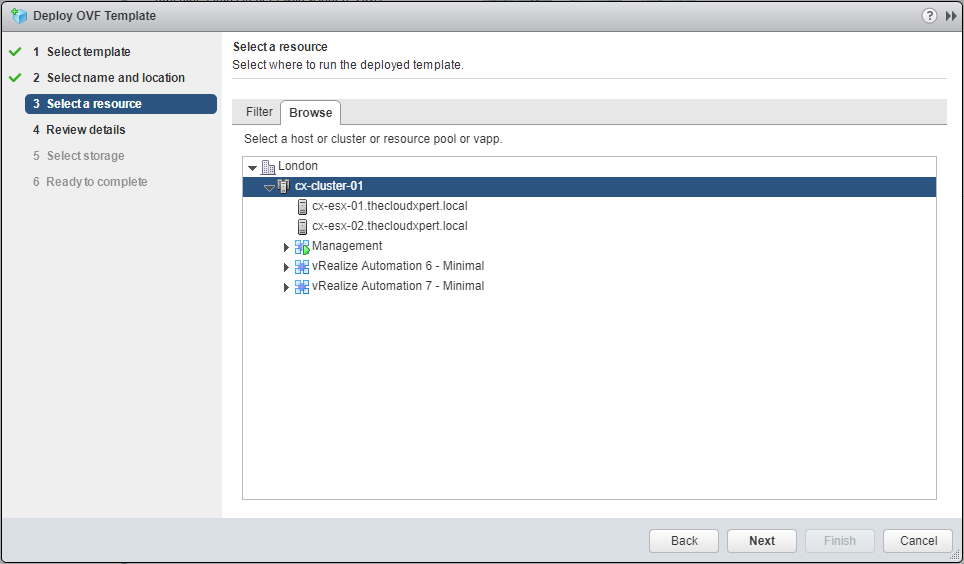
Task: Cancel the OVF deployment wizard
Action: 918,541
